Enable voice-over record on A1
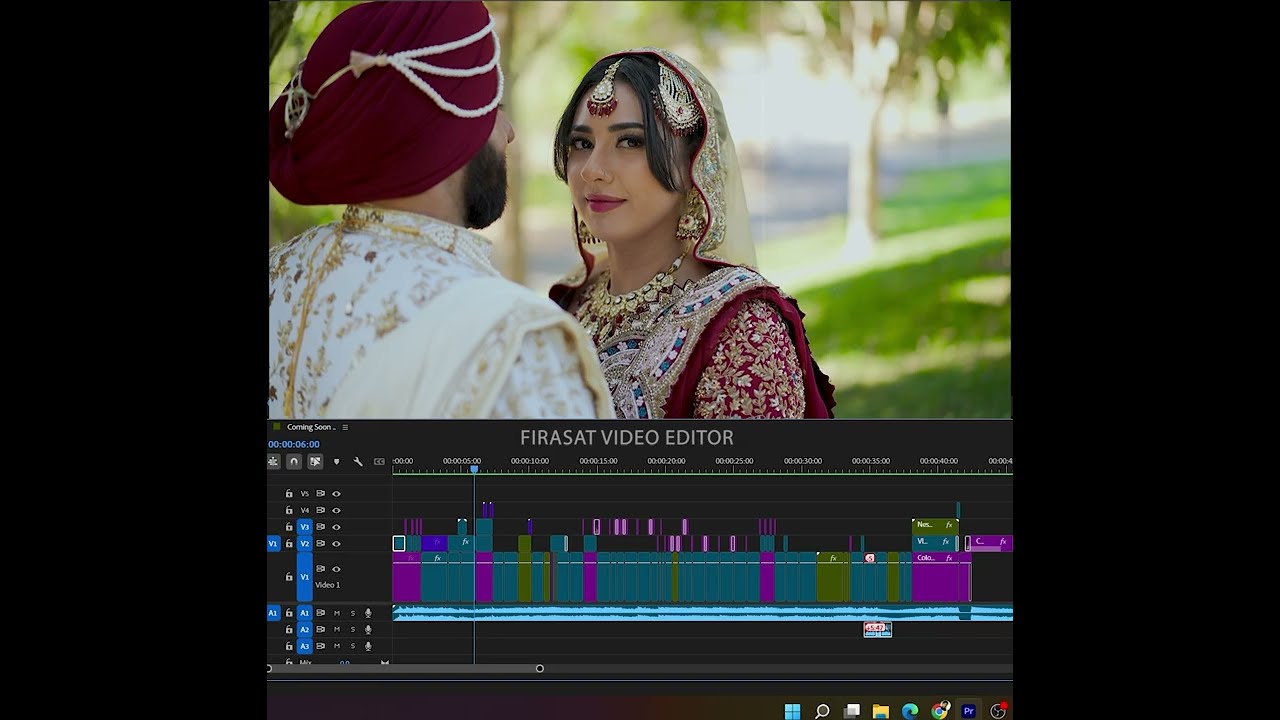 [x=368, y=613]
